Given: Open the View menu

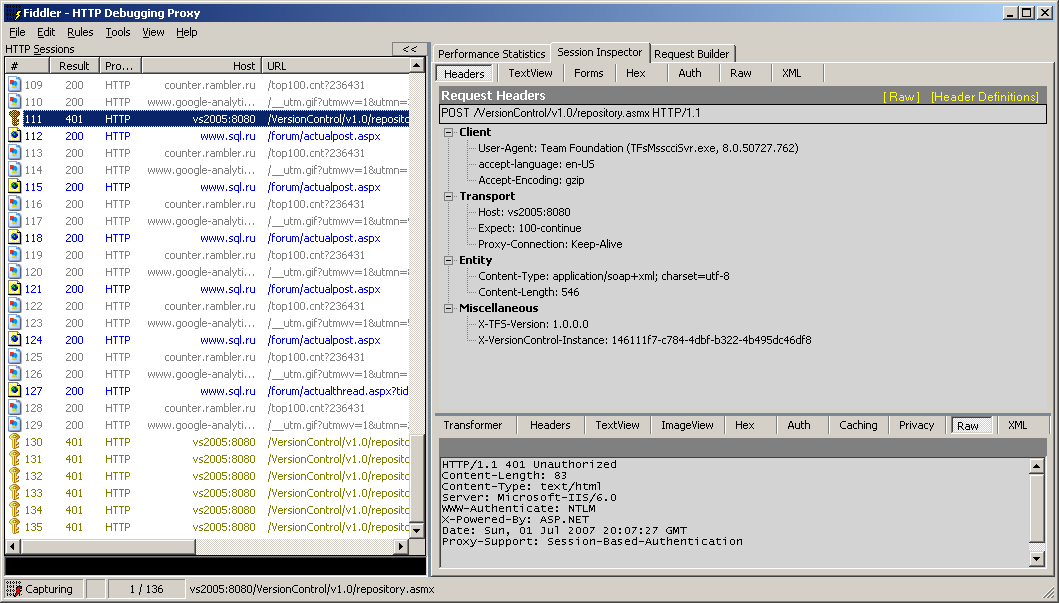Looking at the screenshot, I should click(x=153, y=32).
